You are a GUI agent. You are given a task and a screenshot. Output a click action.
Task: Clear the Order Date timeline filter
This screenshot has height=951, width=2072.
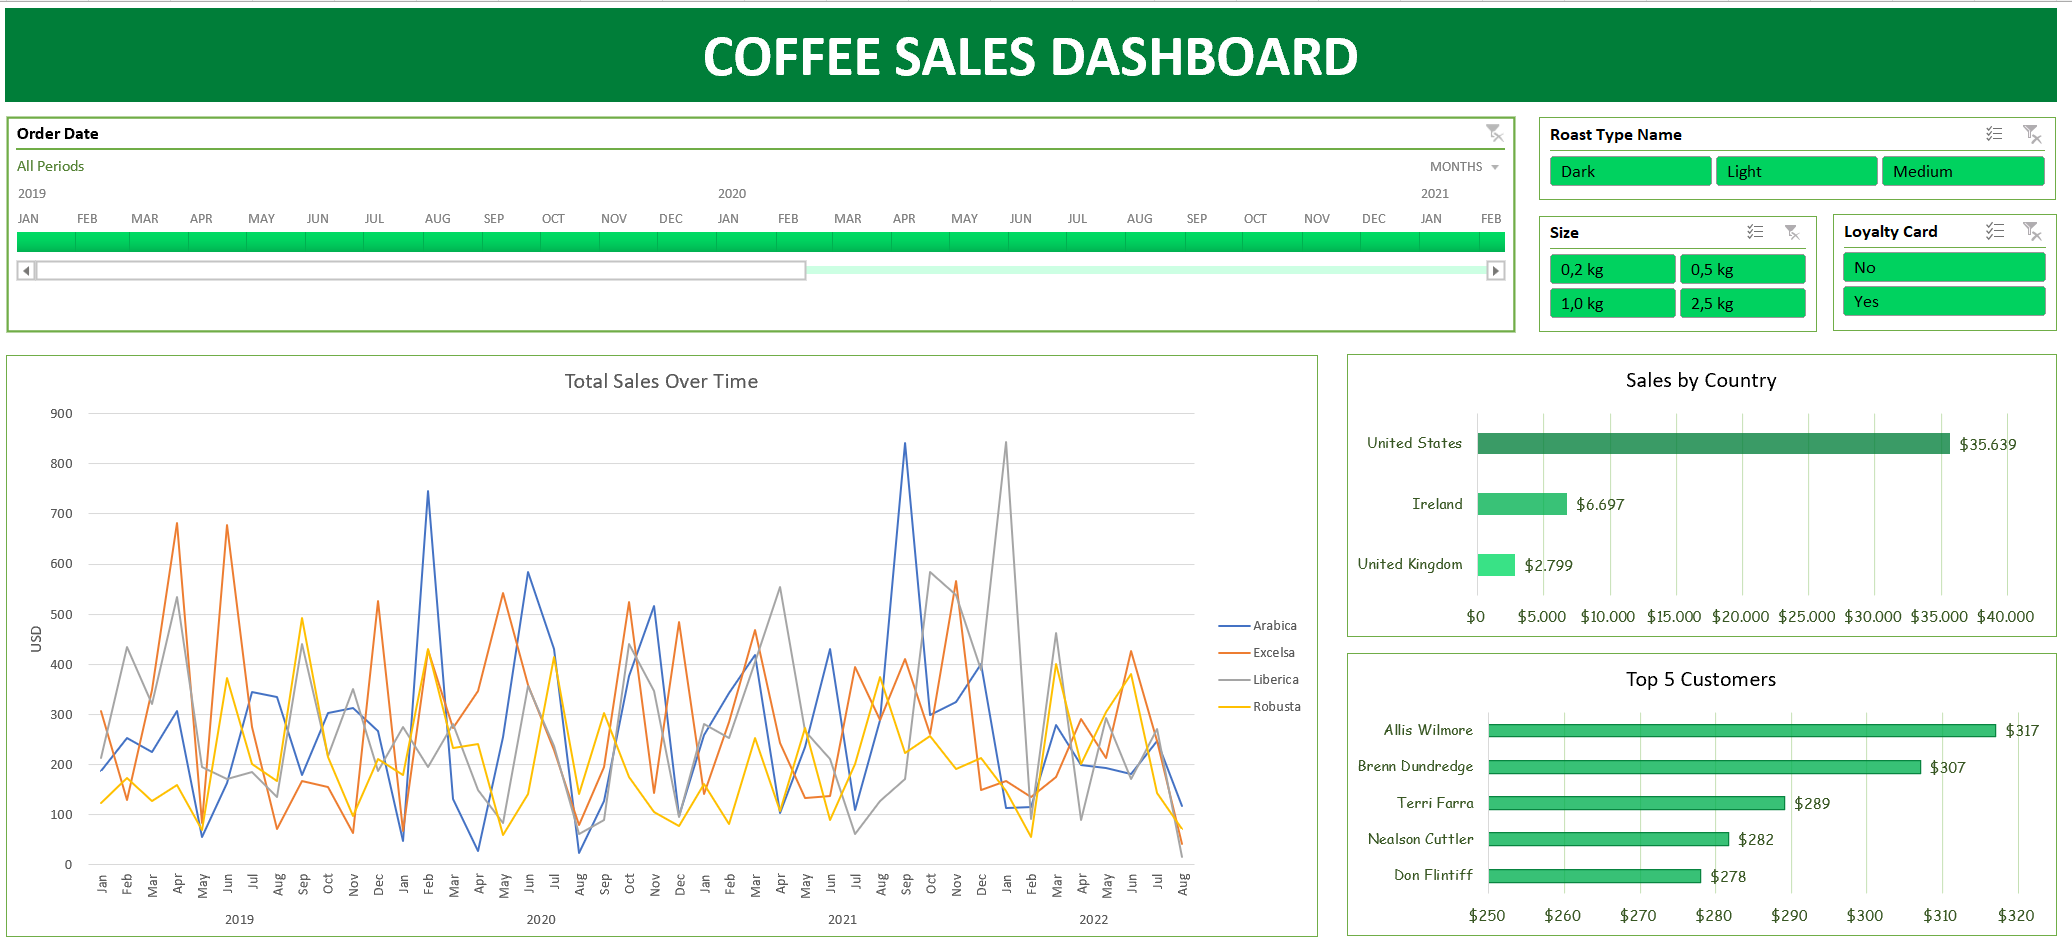coord(1495,133)
